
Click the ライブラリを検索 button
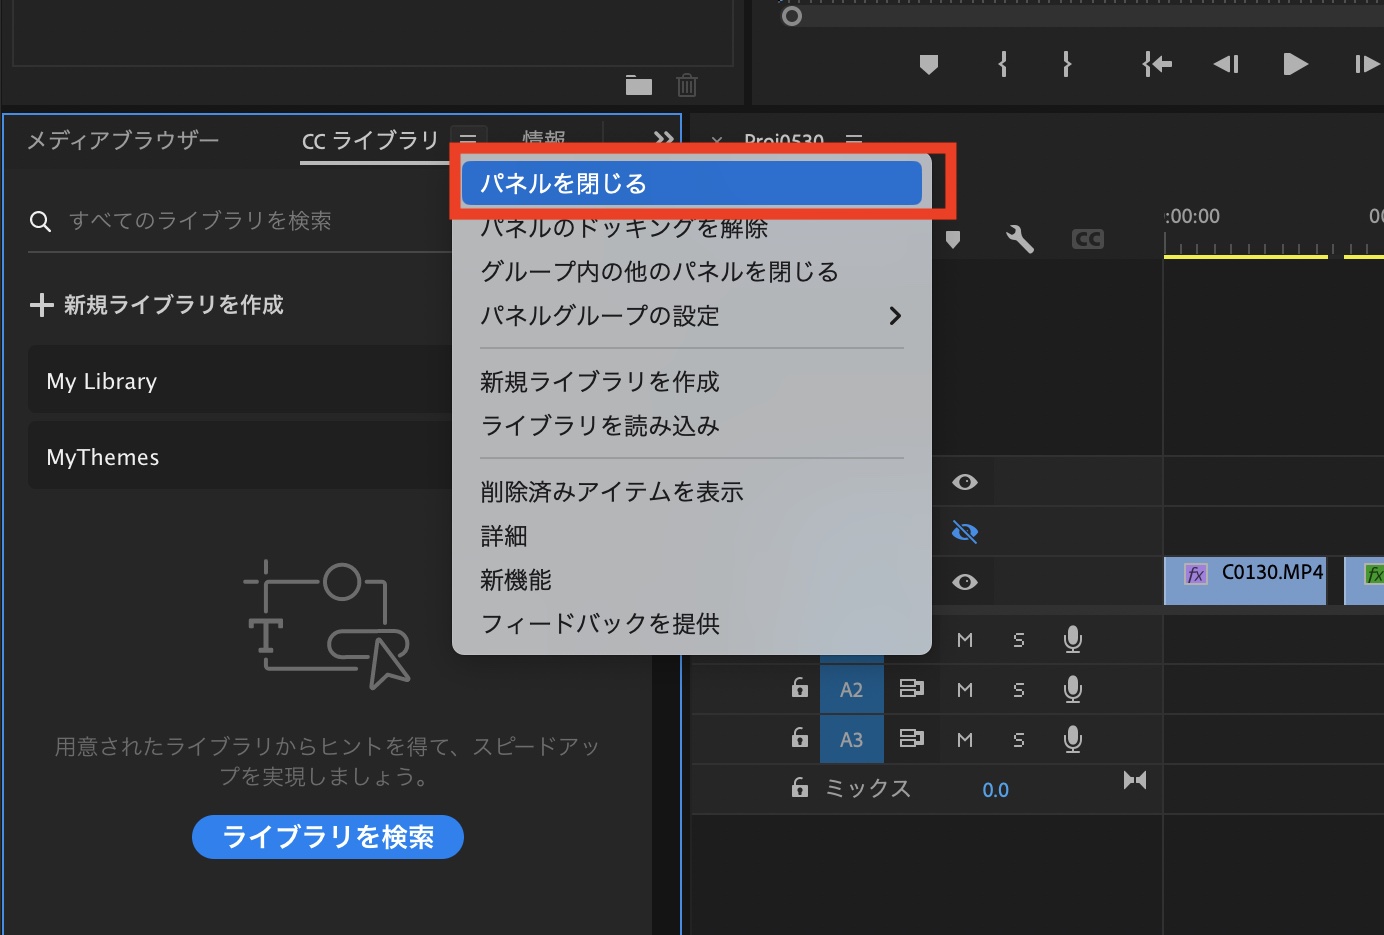[327, 837]
